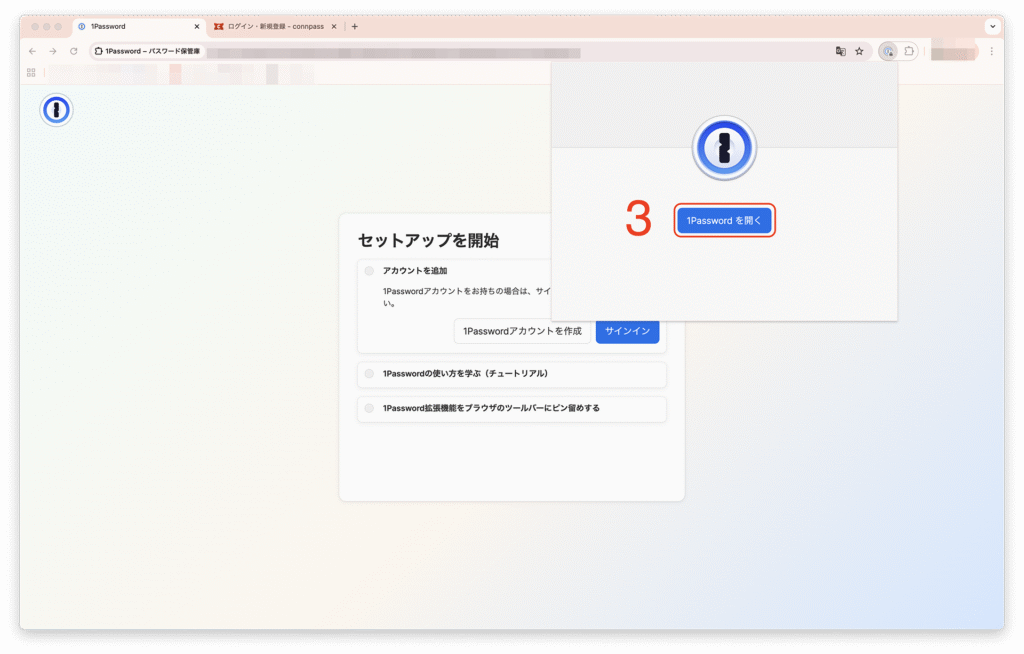
Task: Switch to the ログイン・新規登録 - connpass tab
Action: pyautogui.click(x=274, y=27)
